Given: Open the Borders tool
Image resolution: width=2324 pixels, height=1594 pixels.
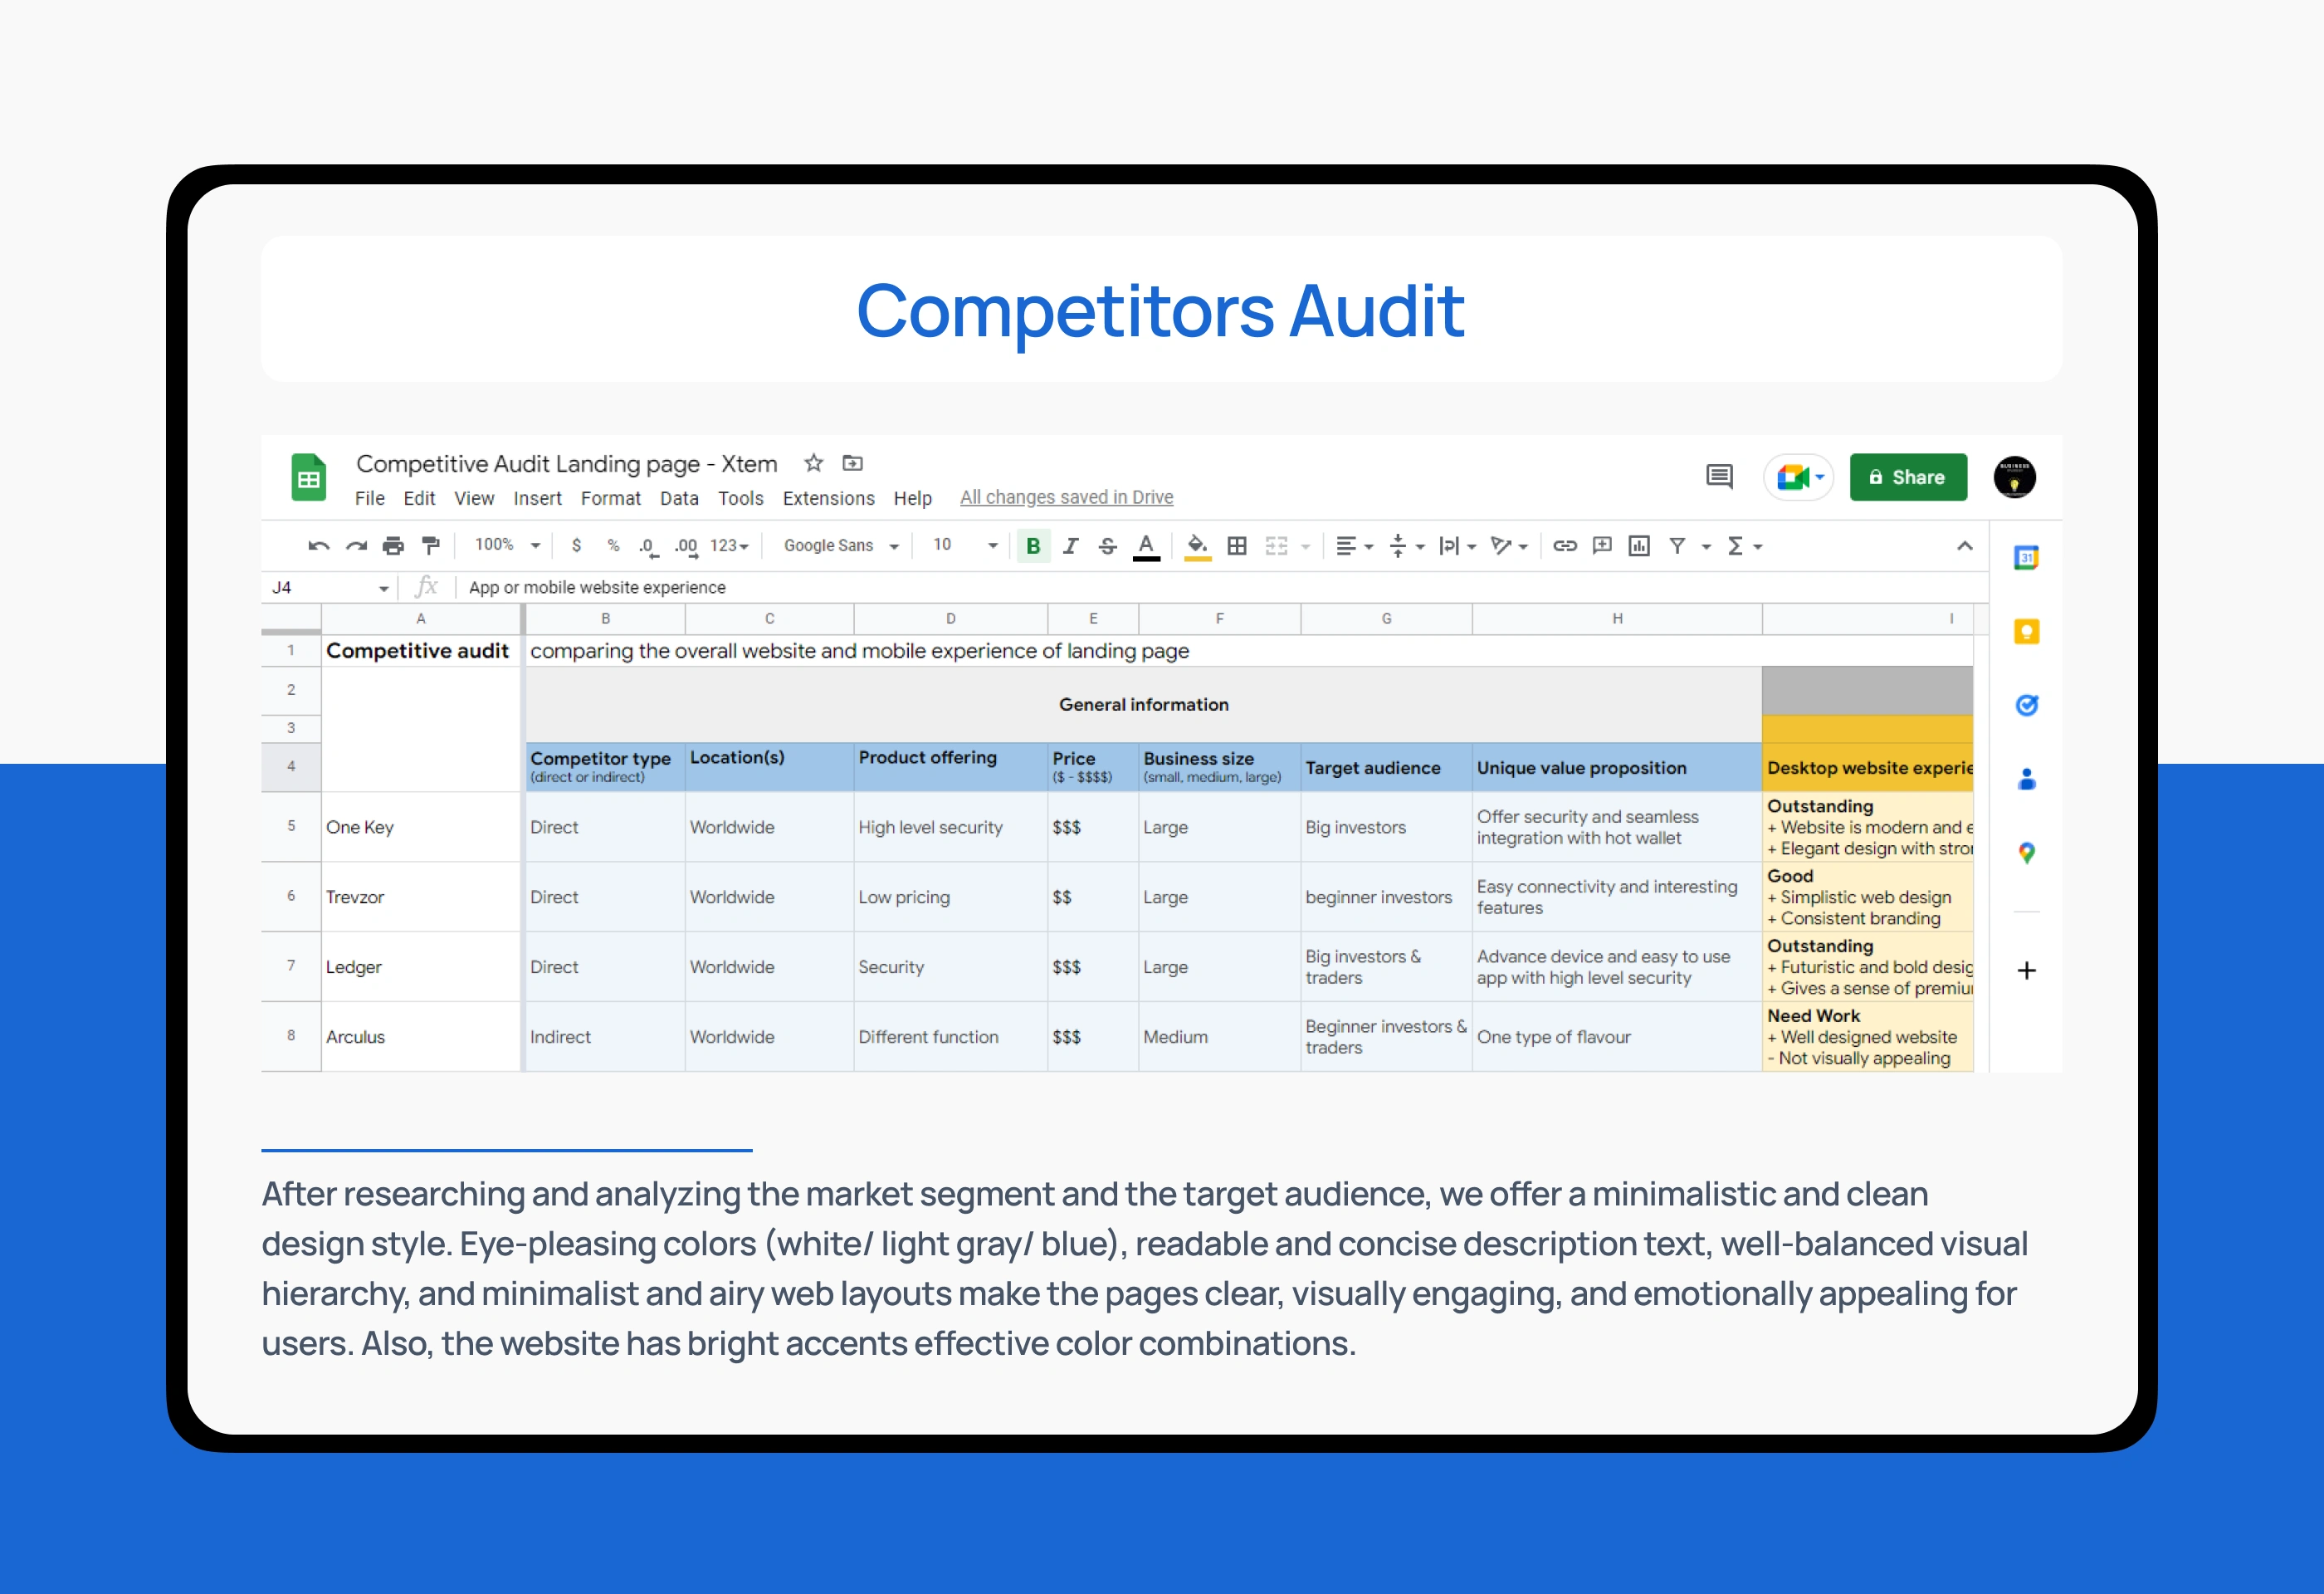Looking at the screenshot, I should [x=1237, y=546].
